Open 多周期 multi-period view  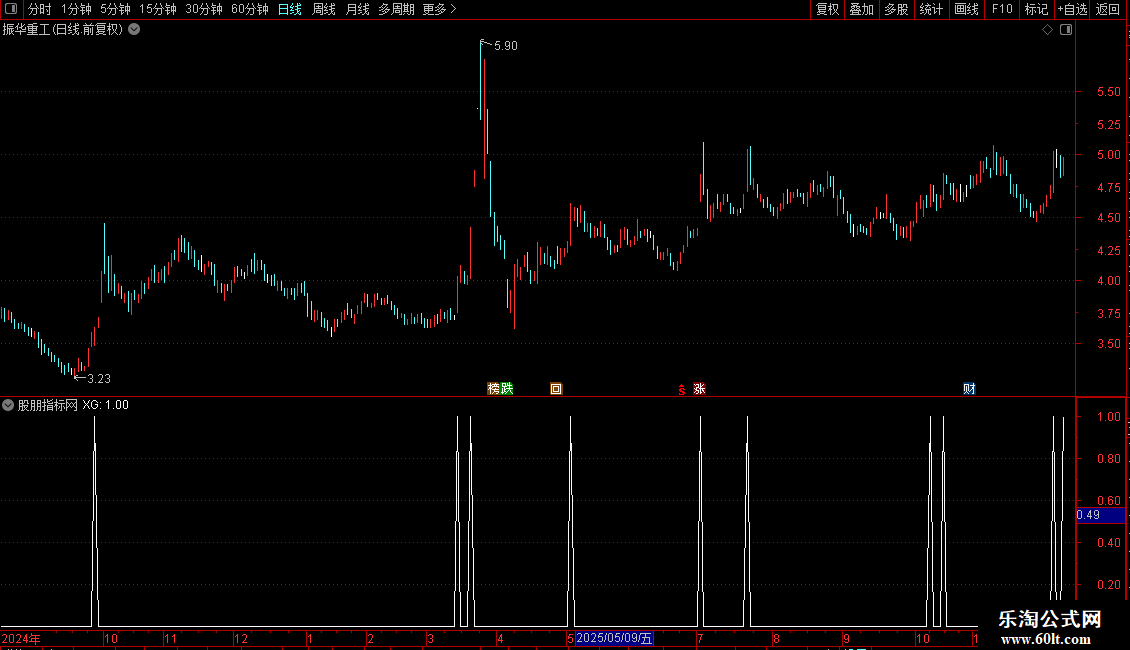point(396,9)
